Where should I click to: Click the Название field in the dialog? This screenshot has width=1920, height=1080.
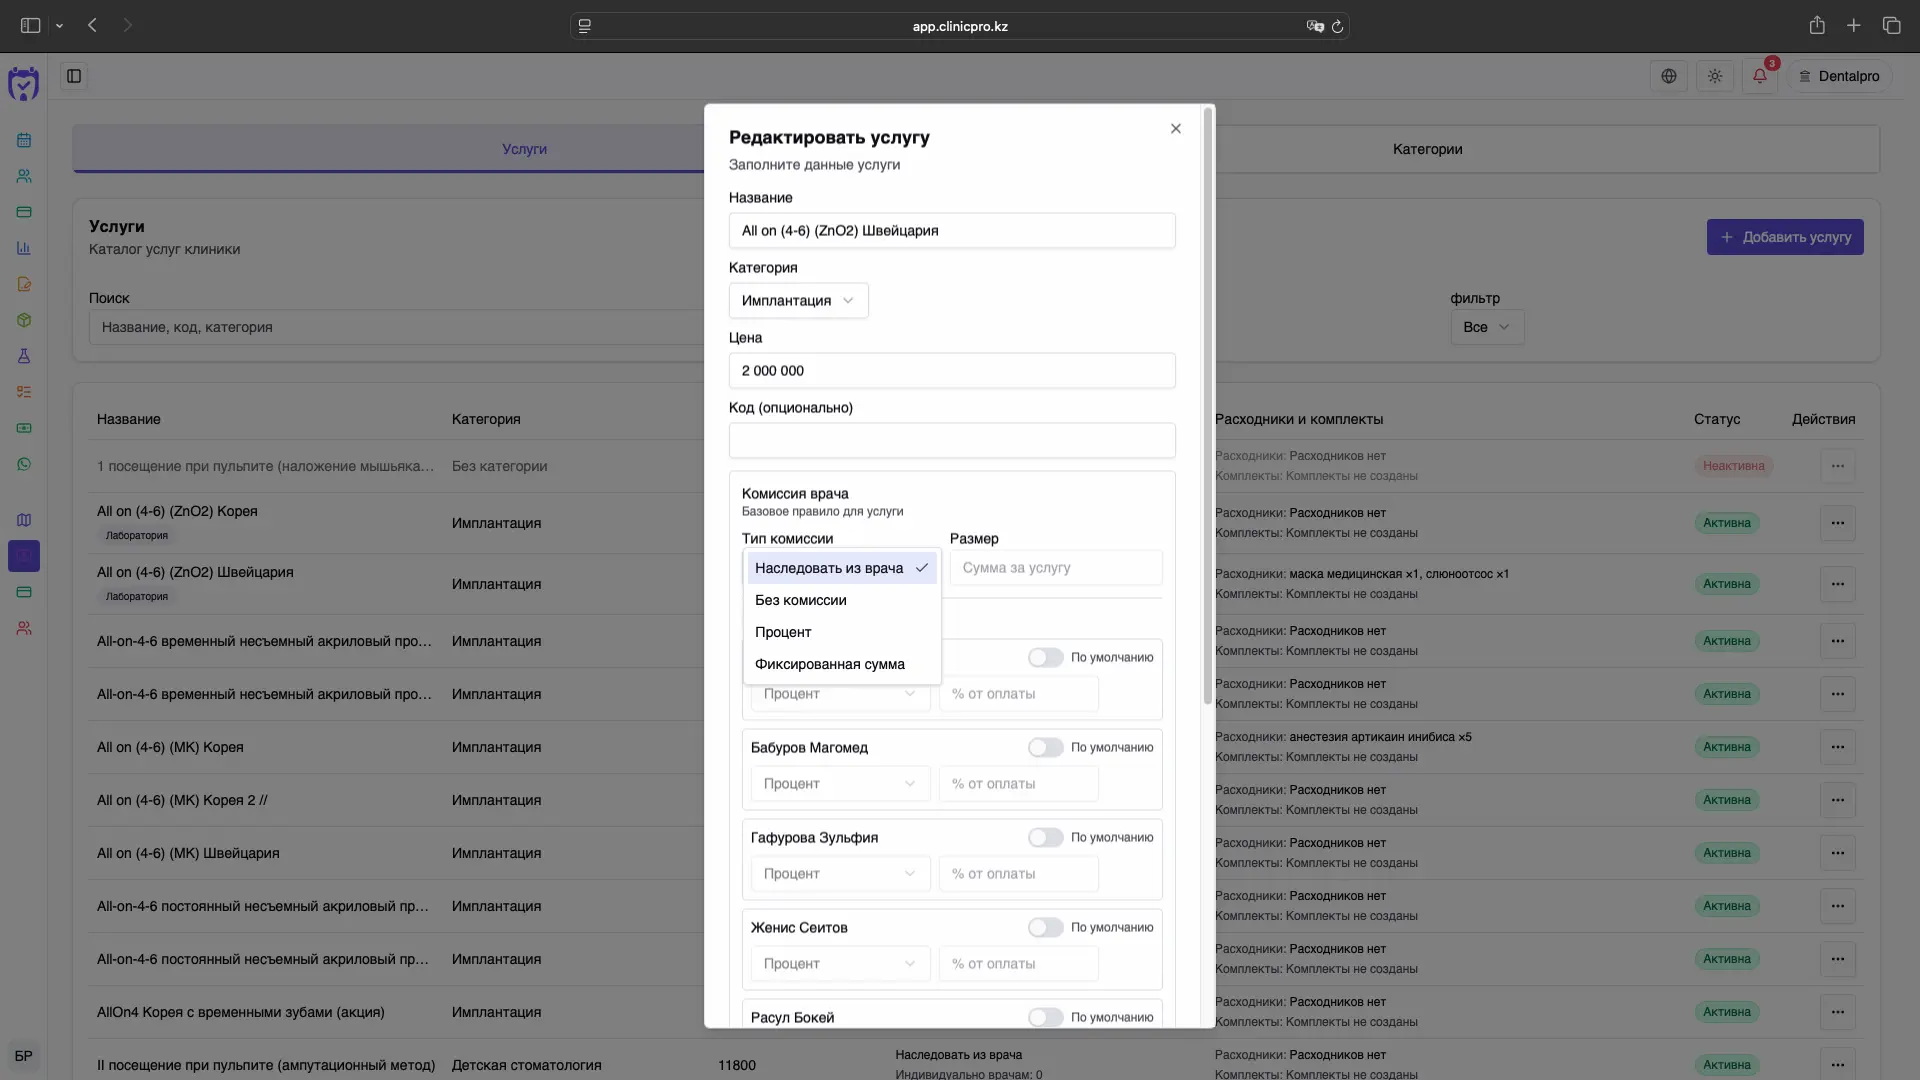tap(952, 231)
